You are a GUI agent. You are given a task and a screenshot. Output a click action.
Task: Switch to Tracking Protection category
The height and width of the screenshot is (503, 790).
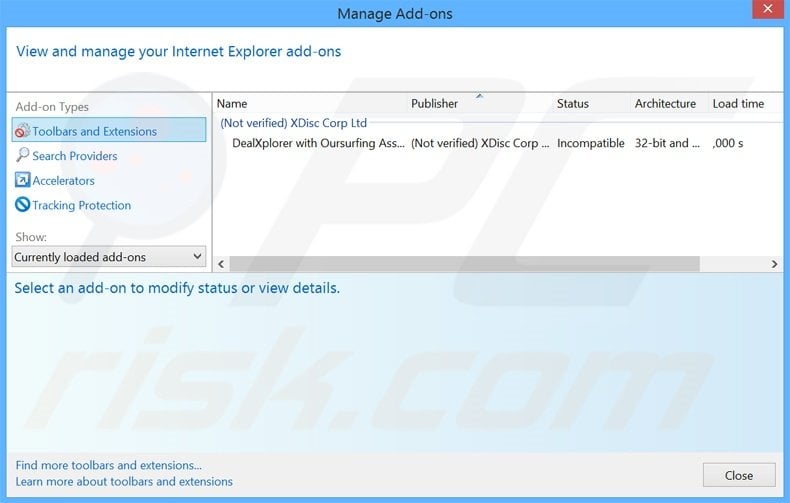[82, 205]
